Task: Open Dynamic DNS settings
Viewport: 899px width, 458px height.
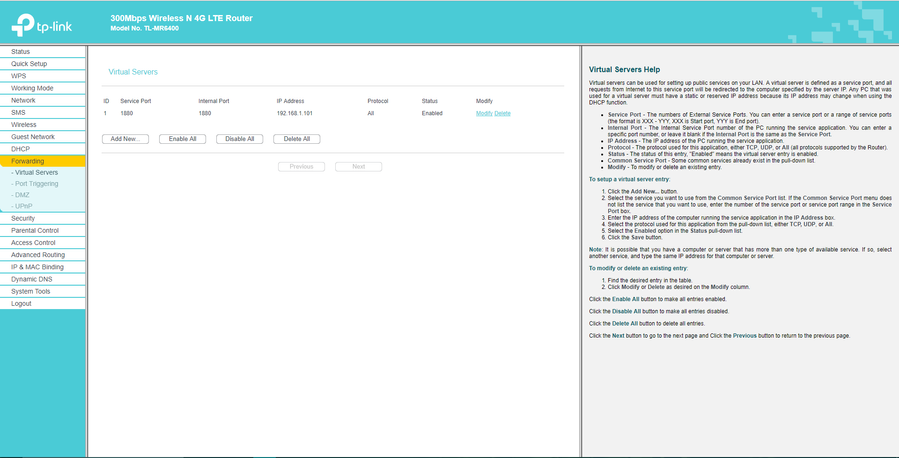Action: click(x=42, y=279)
